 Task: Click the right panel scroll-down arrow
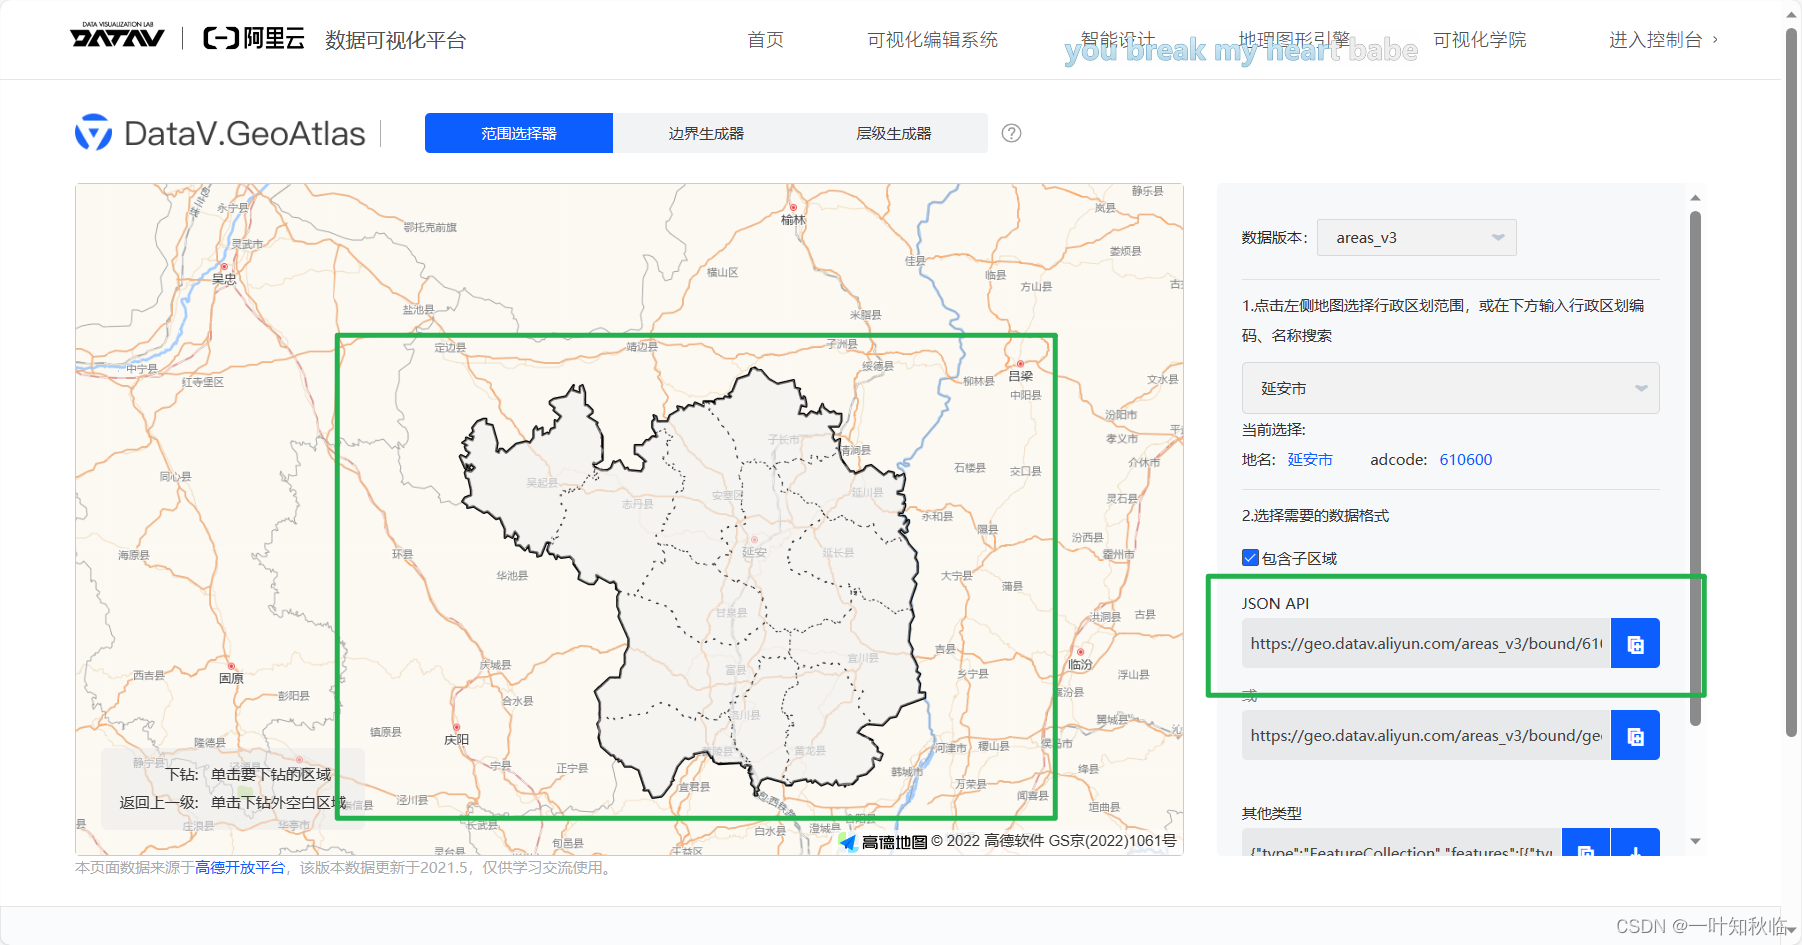1695,841
